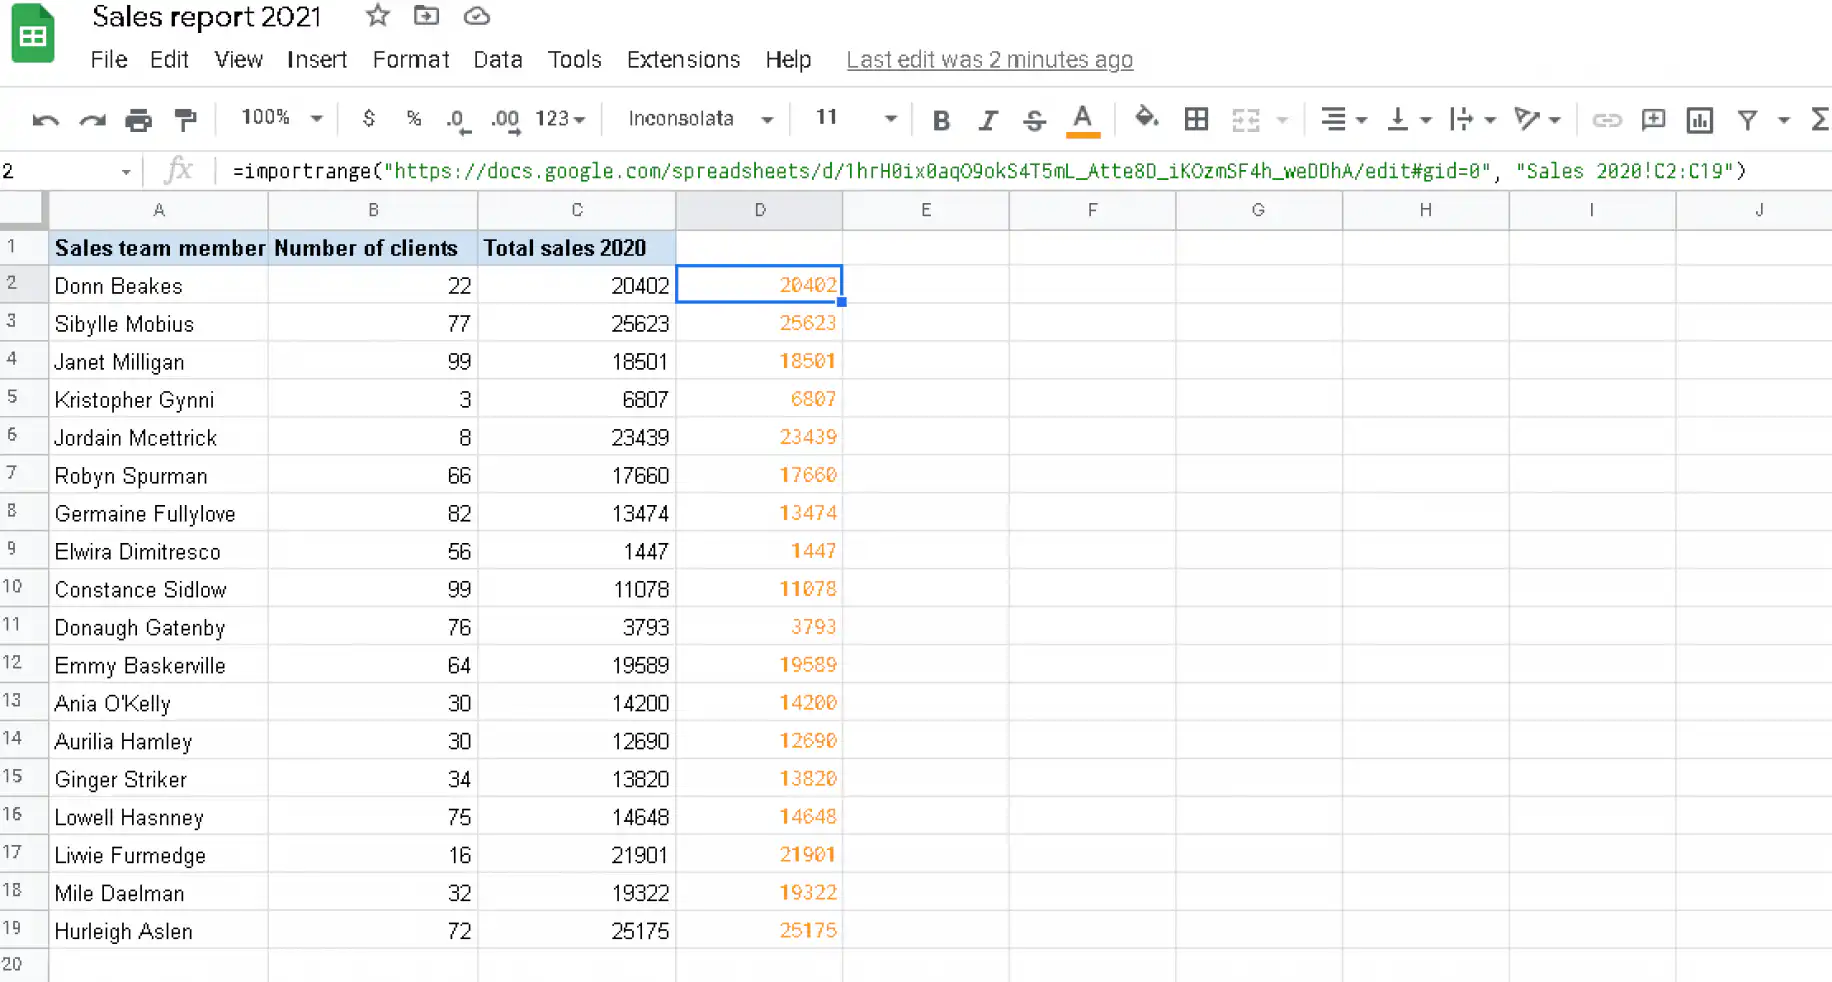The width and height of the screenshot is (1832, 982).
Task: Star the Sales report 2021 document
Action: (x=377, y=15)
